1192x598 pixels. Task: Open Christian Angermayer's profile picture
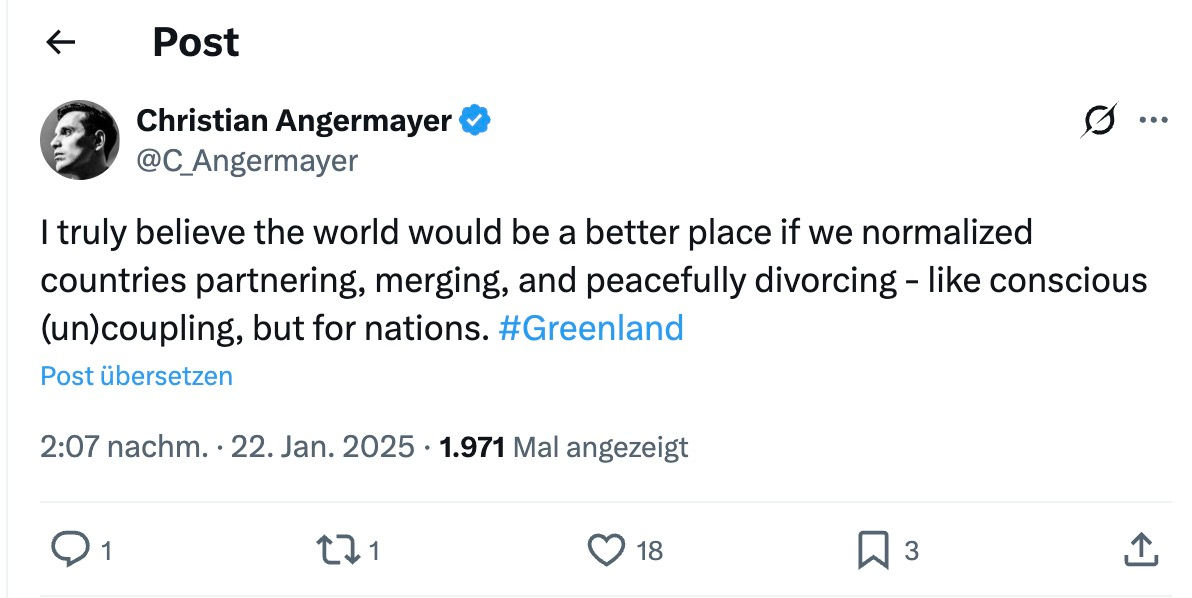pos(80,139)
